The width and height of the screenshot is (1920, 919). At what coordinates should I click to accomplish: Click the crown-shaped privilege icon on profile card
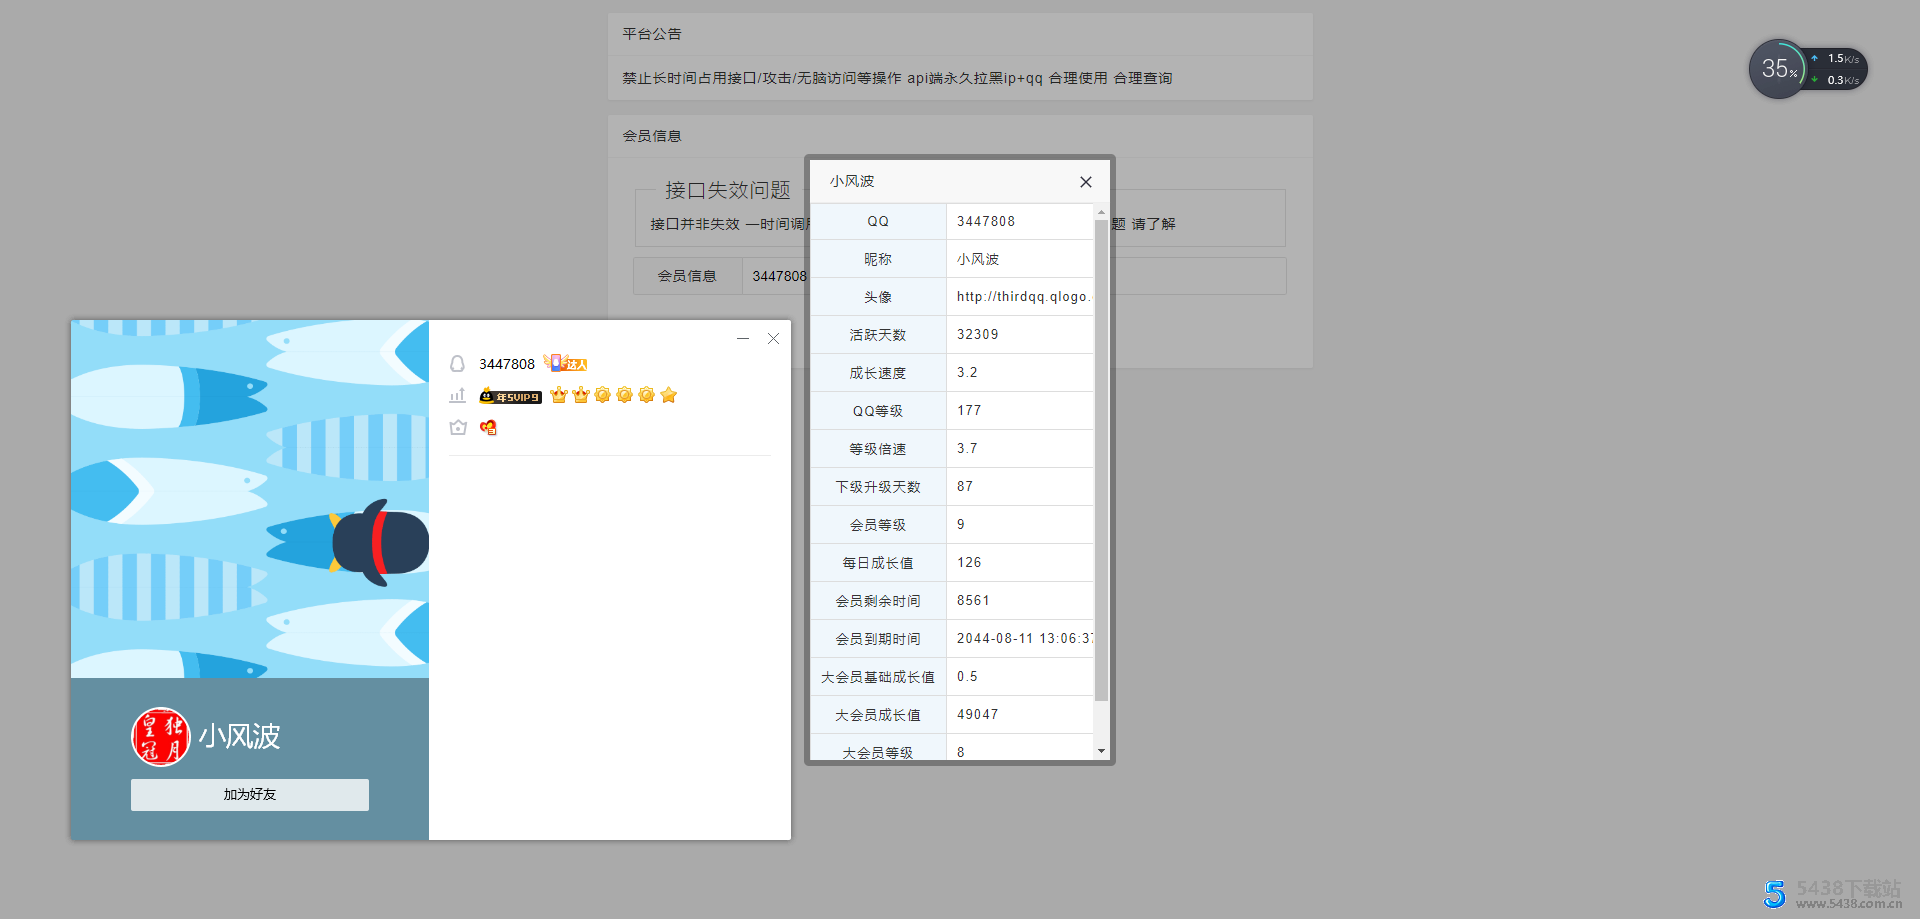(x=458, y=428)
